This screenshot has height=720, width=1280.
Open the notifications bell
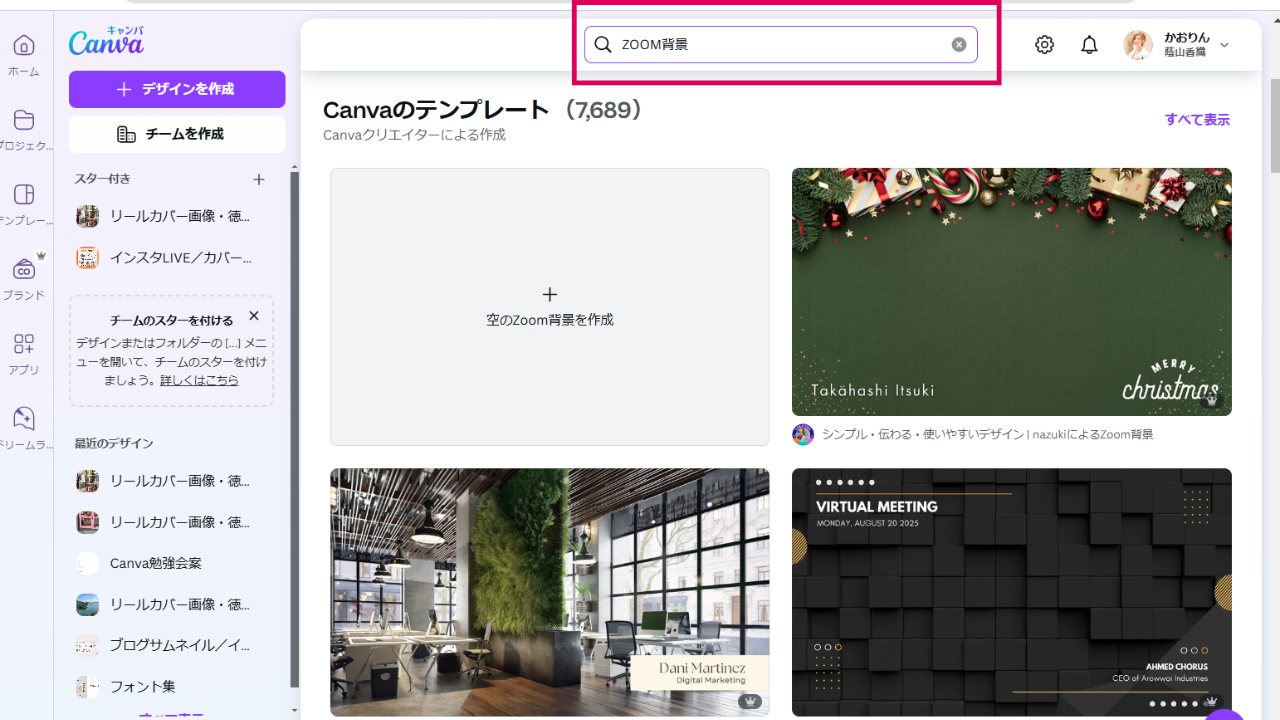click(x=1089, y=45)
